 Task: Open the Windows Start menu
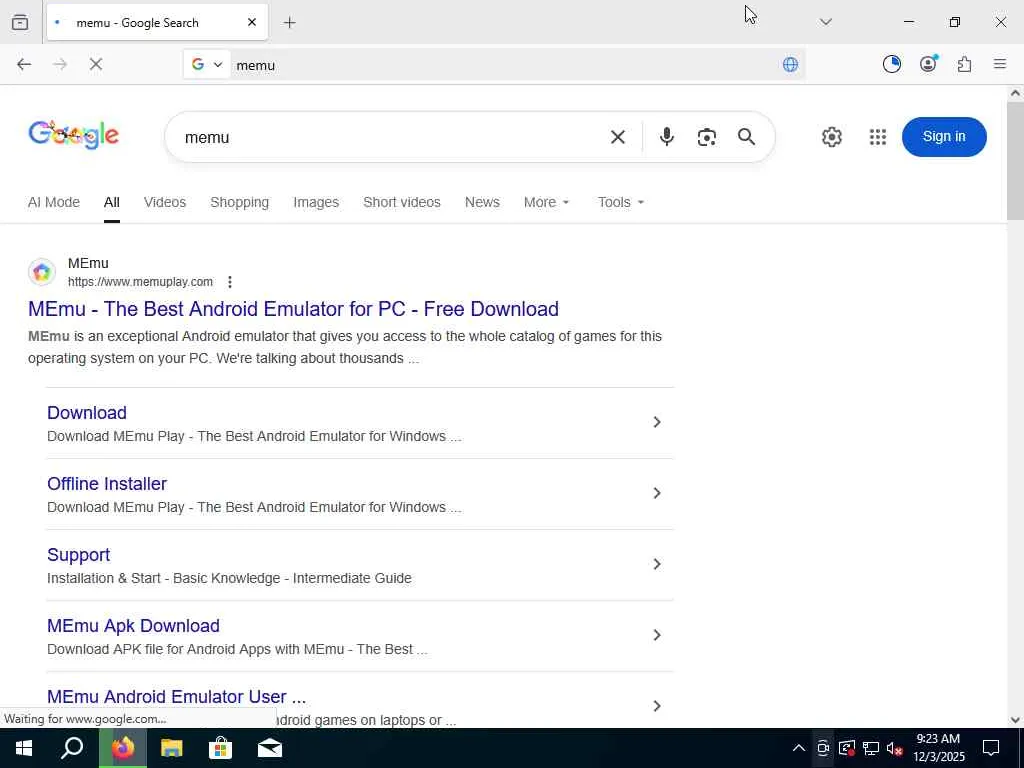(x=24, y=748)
